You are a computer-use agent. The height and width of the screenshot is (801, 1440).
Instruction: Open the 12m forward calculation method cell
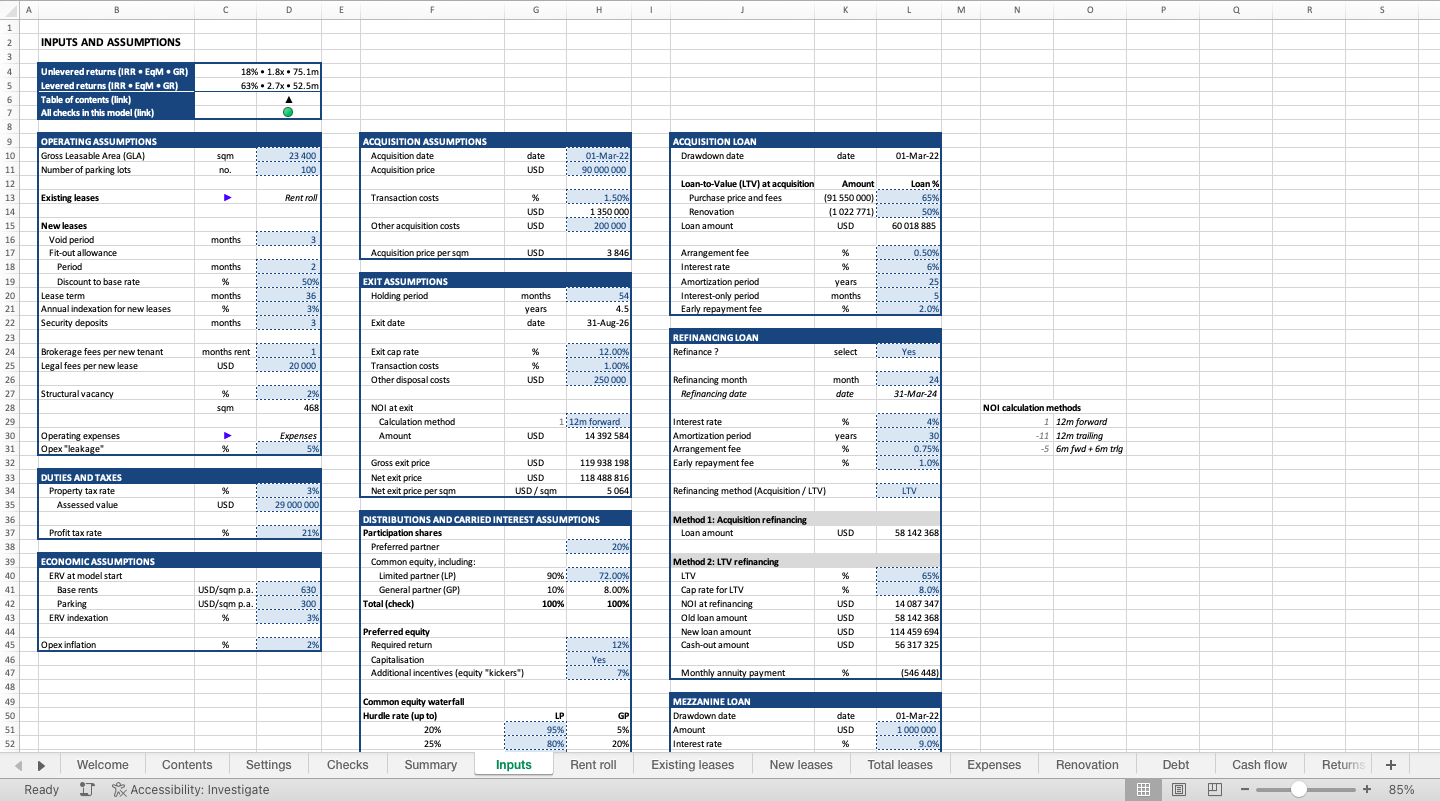[x=599, y=422]
